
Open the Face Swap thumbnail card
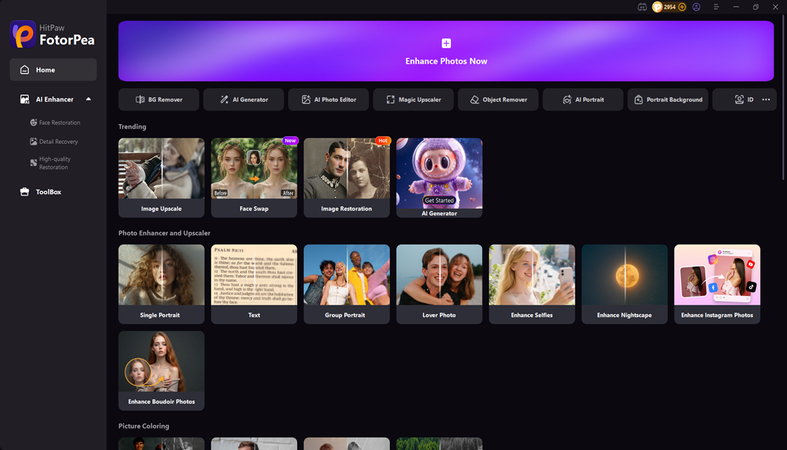click(254, 178)
